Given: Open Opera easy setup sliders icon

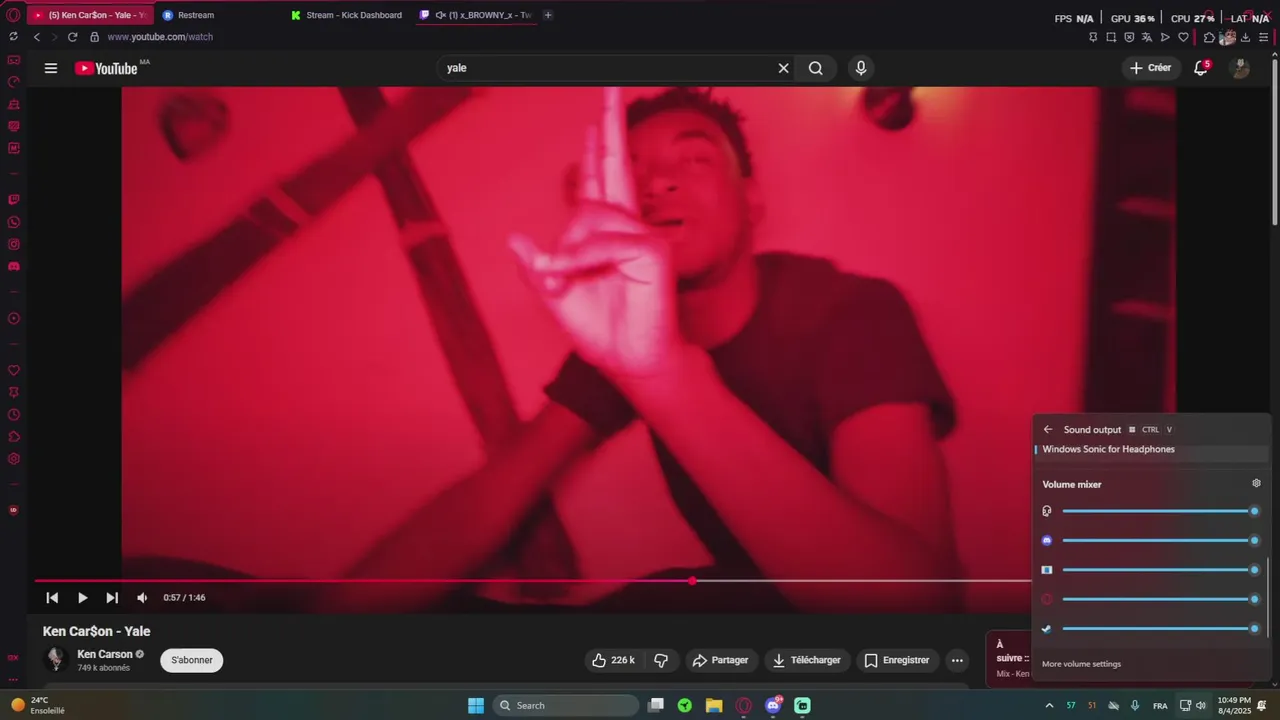Looking at the screenshot, I should pyautogui.click(x=1263, y=37).
